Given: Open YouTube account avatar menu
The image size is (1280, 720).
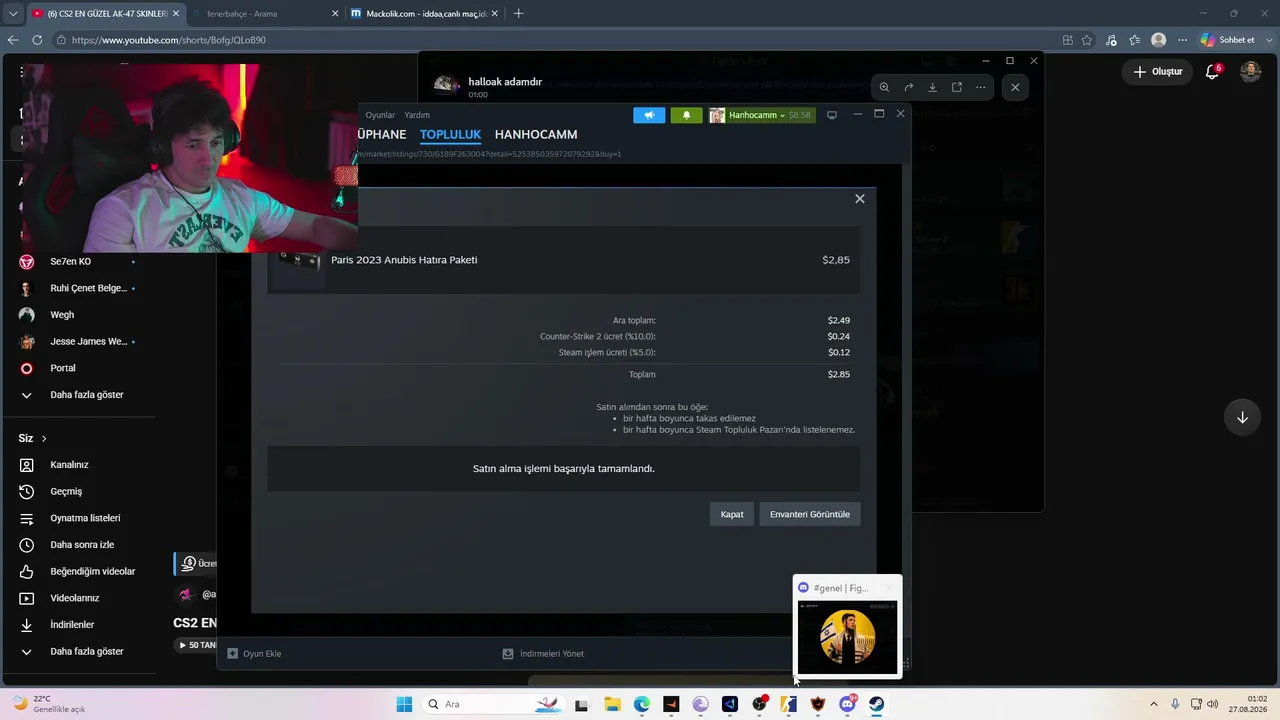Looking at the screenshot, I should (1250, 72).
